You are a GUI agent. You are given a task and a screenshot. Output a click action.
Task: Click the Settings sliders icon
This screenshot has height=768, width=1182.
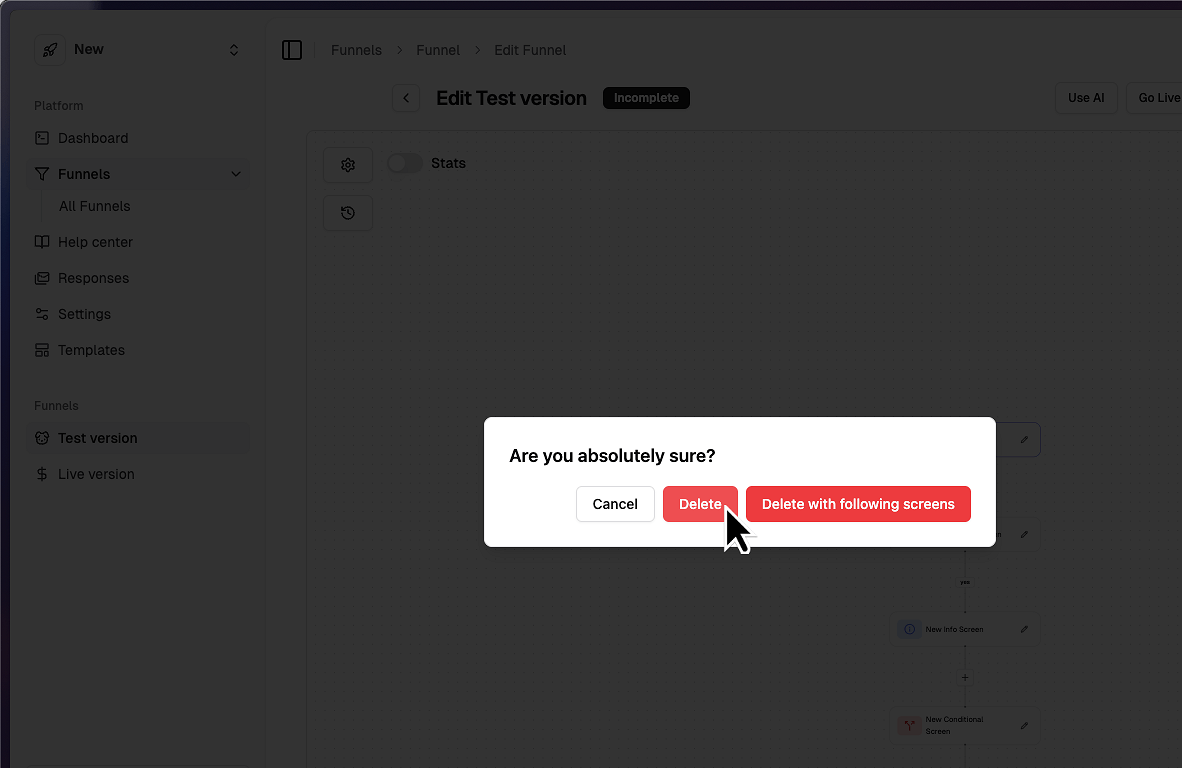42,314
